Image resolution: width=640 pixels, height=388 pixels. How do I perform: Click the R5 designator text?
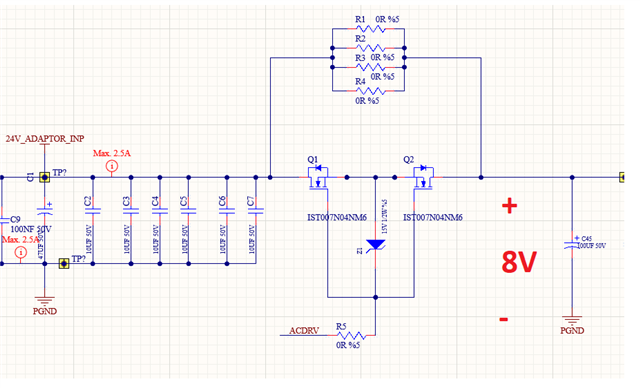click(341, 326)
